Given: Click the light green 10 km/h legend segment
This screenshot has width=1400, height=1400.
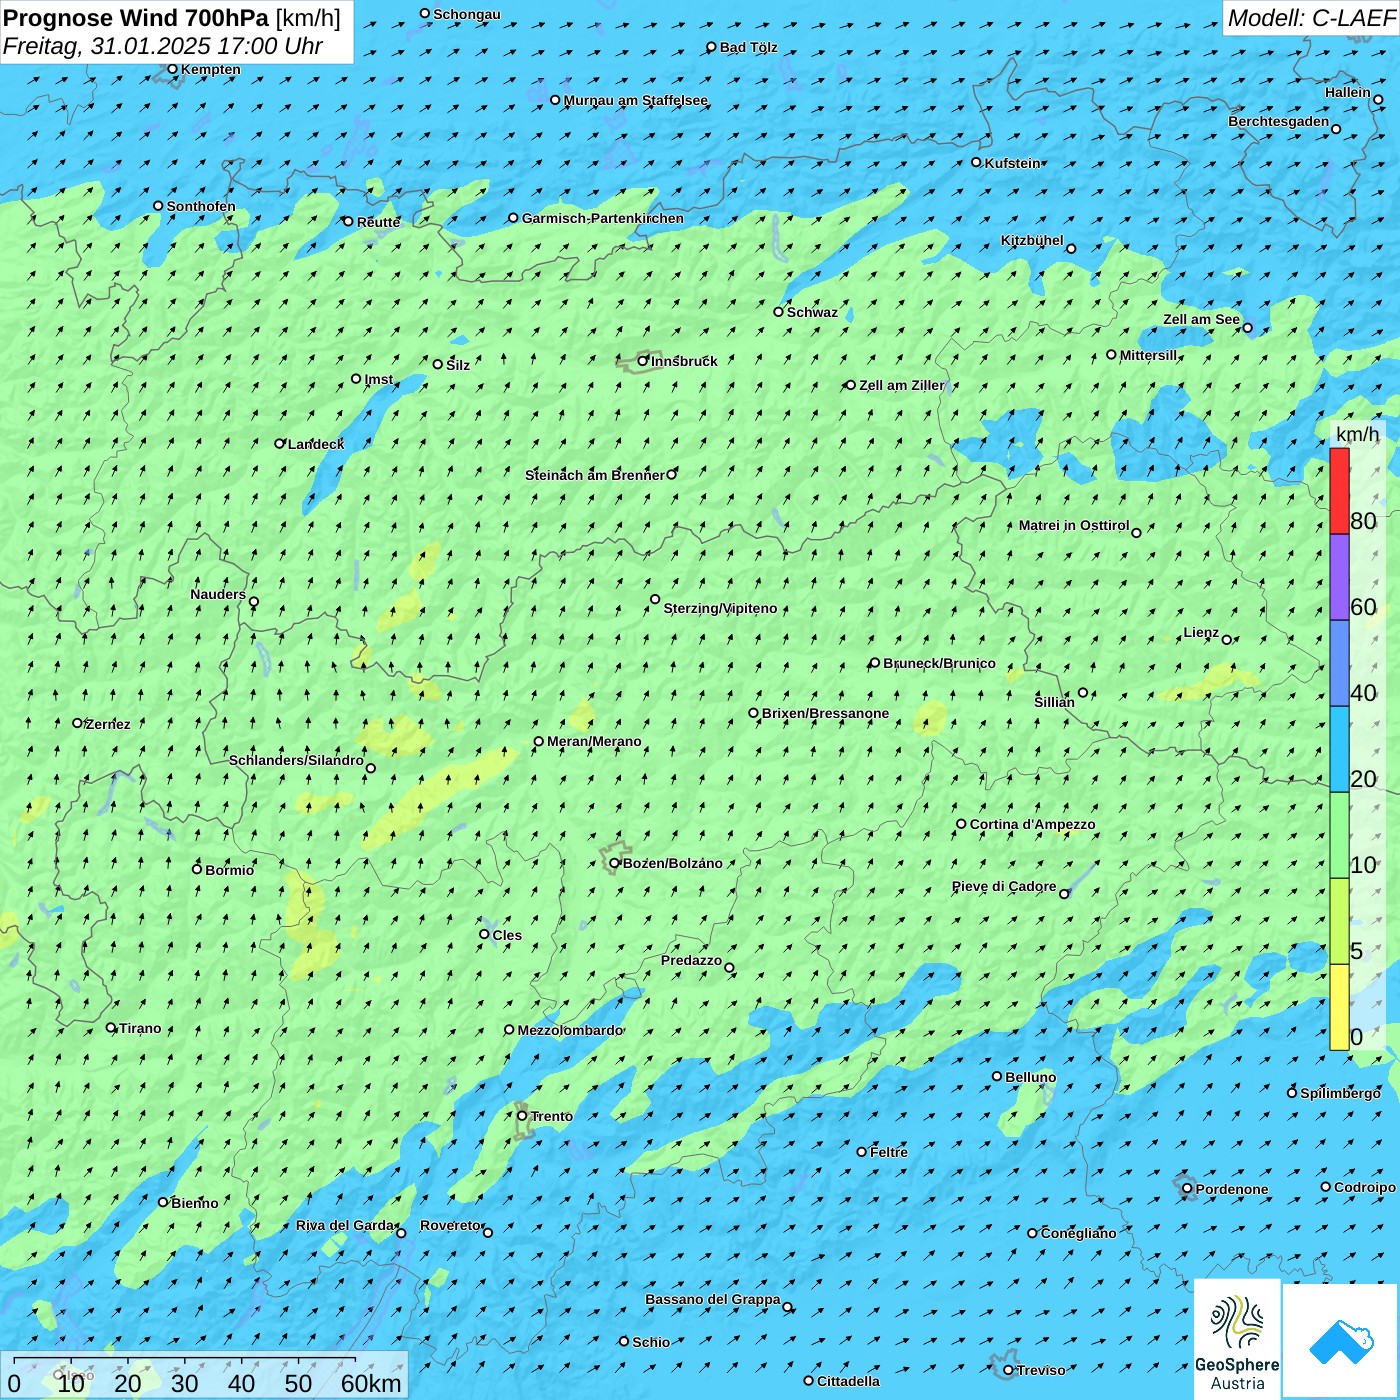Looking at the screenshot, I should (1339, 835).
